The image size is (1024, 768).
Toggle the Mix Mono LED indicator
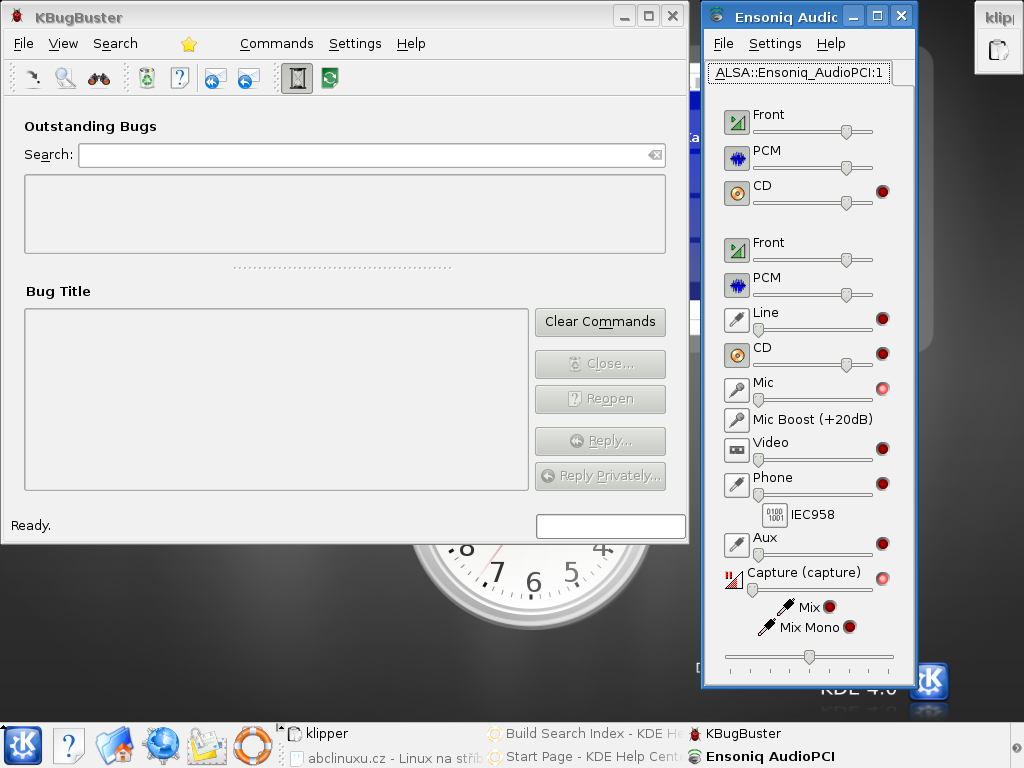pyautogui.click(x=850, y=628)
